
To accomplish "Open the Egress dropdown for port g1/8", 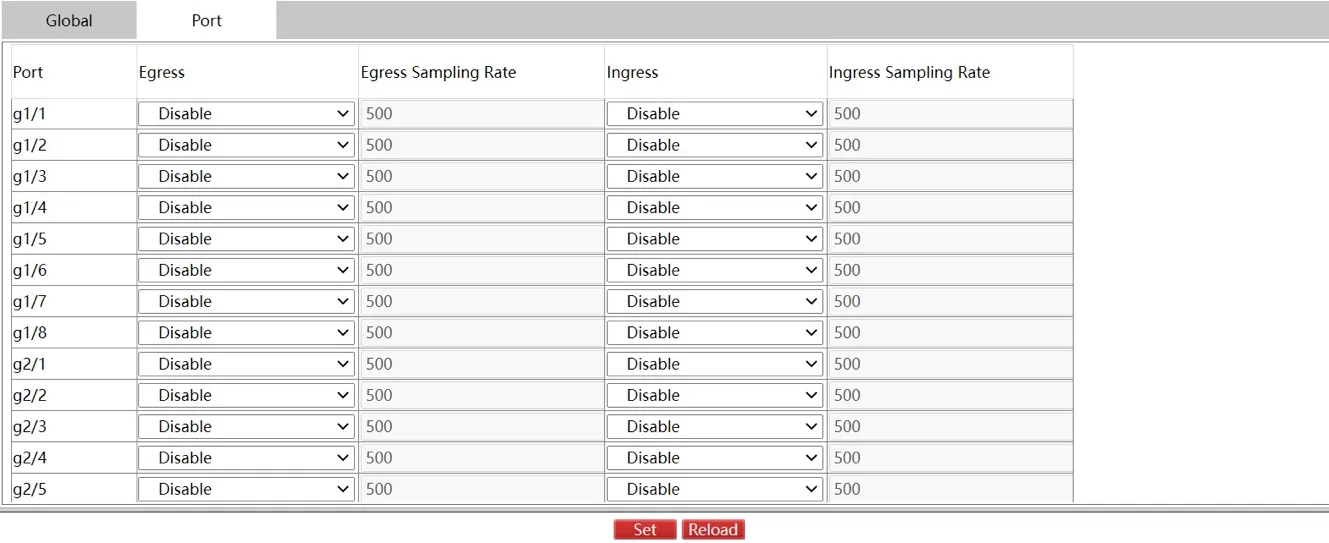I will (x=247, y=333).
